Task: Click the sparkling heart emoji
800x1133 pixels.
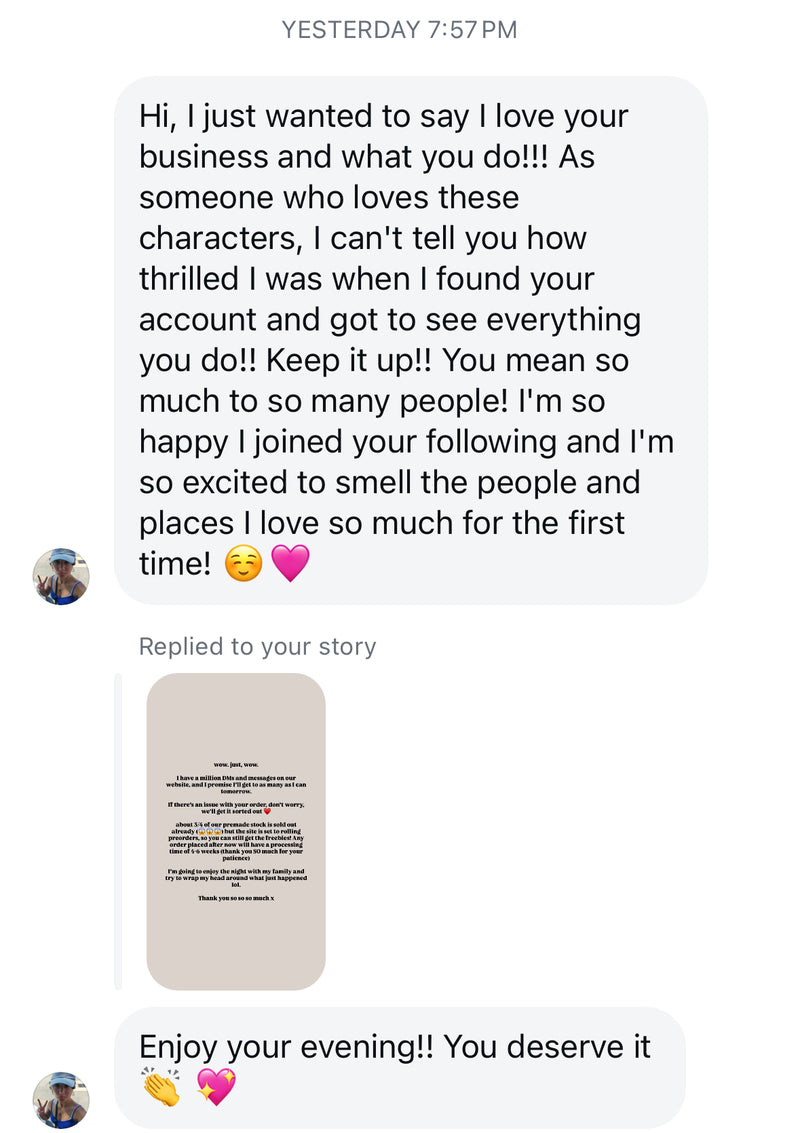Action: click(215, 1088)
